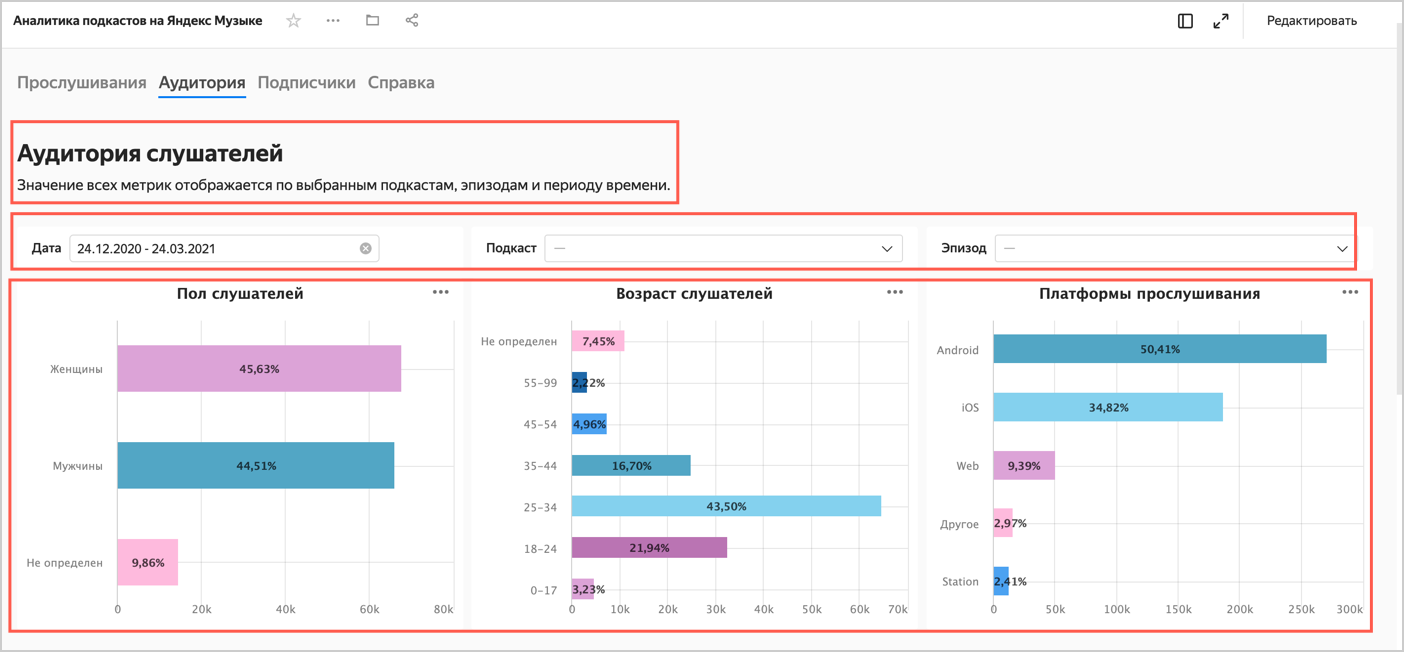Open menu for Пол слушателей chart
1404x652 pixels.
[x=441, y=293]
